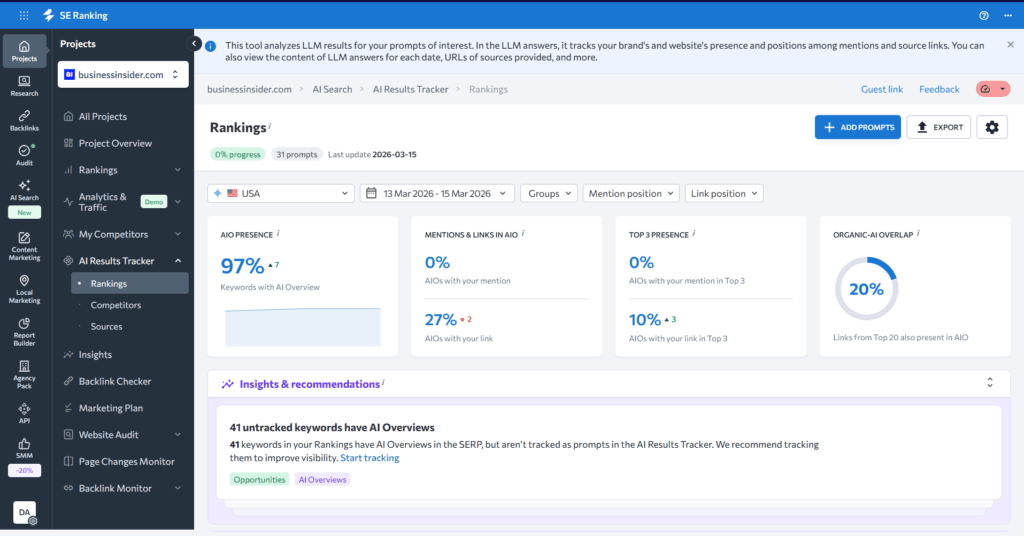
Task: Expand Backlink Monitor sidebar section
Action: (x=178, y=488)
